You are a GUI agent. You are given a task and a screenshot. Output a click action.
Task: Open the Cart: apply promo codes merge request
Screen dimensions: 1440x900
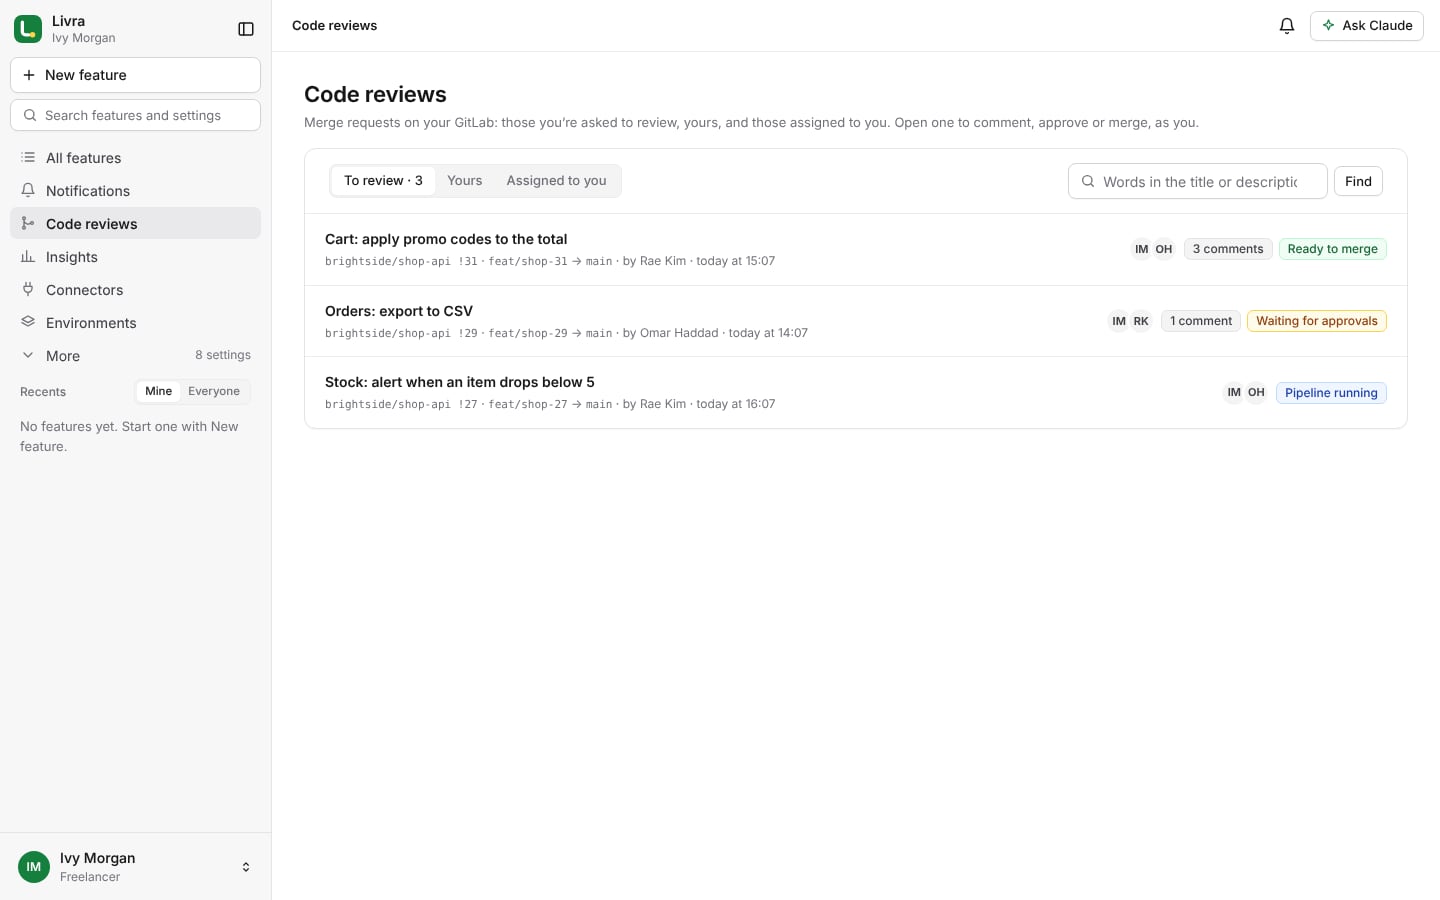coord(855,249)
